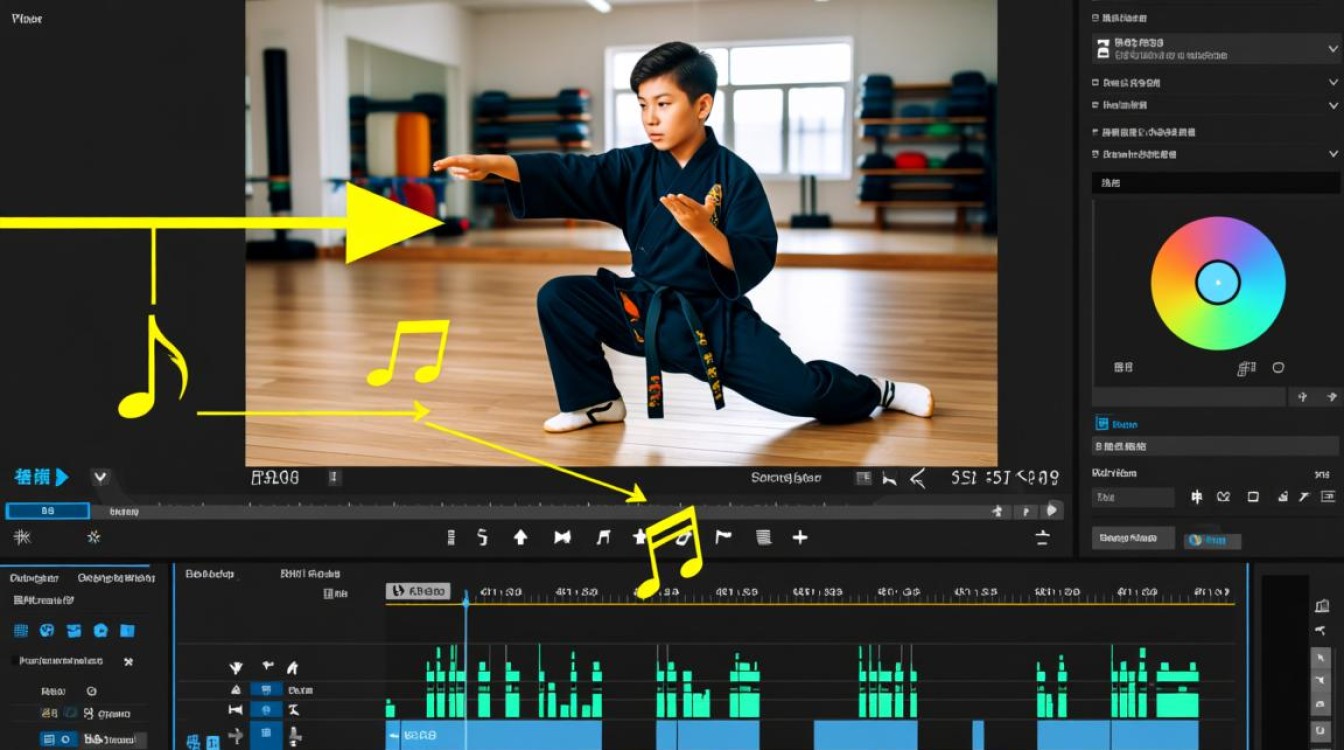Click the blue grid icon in the left panel

20,631
